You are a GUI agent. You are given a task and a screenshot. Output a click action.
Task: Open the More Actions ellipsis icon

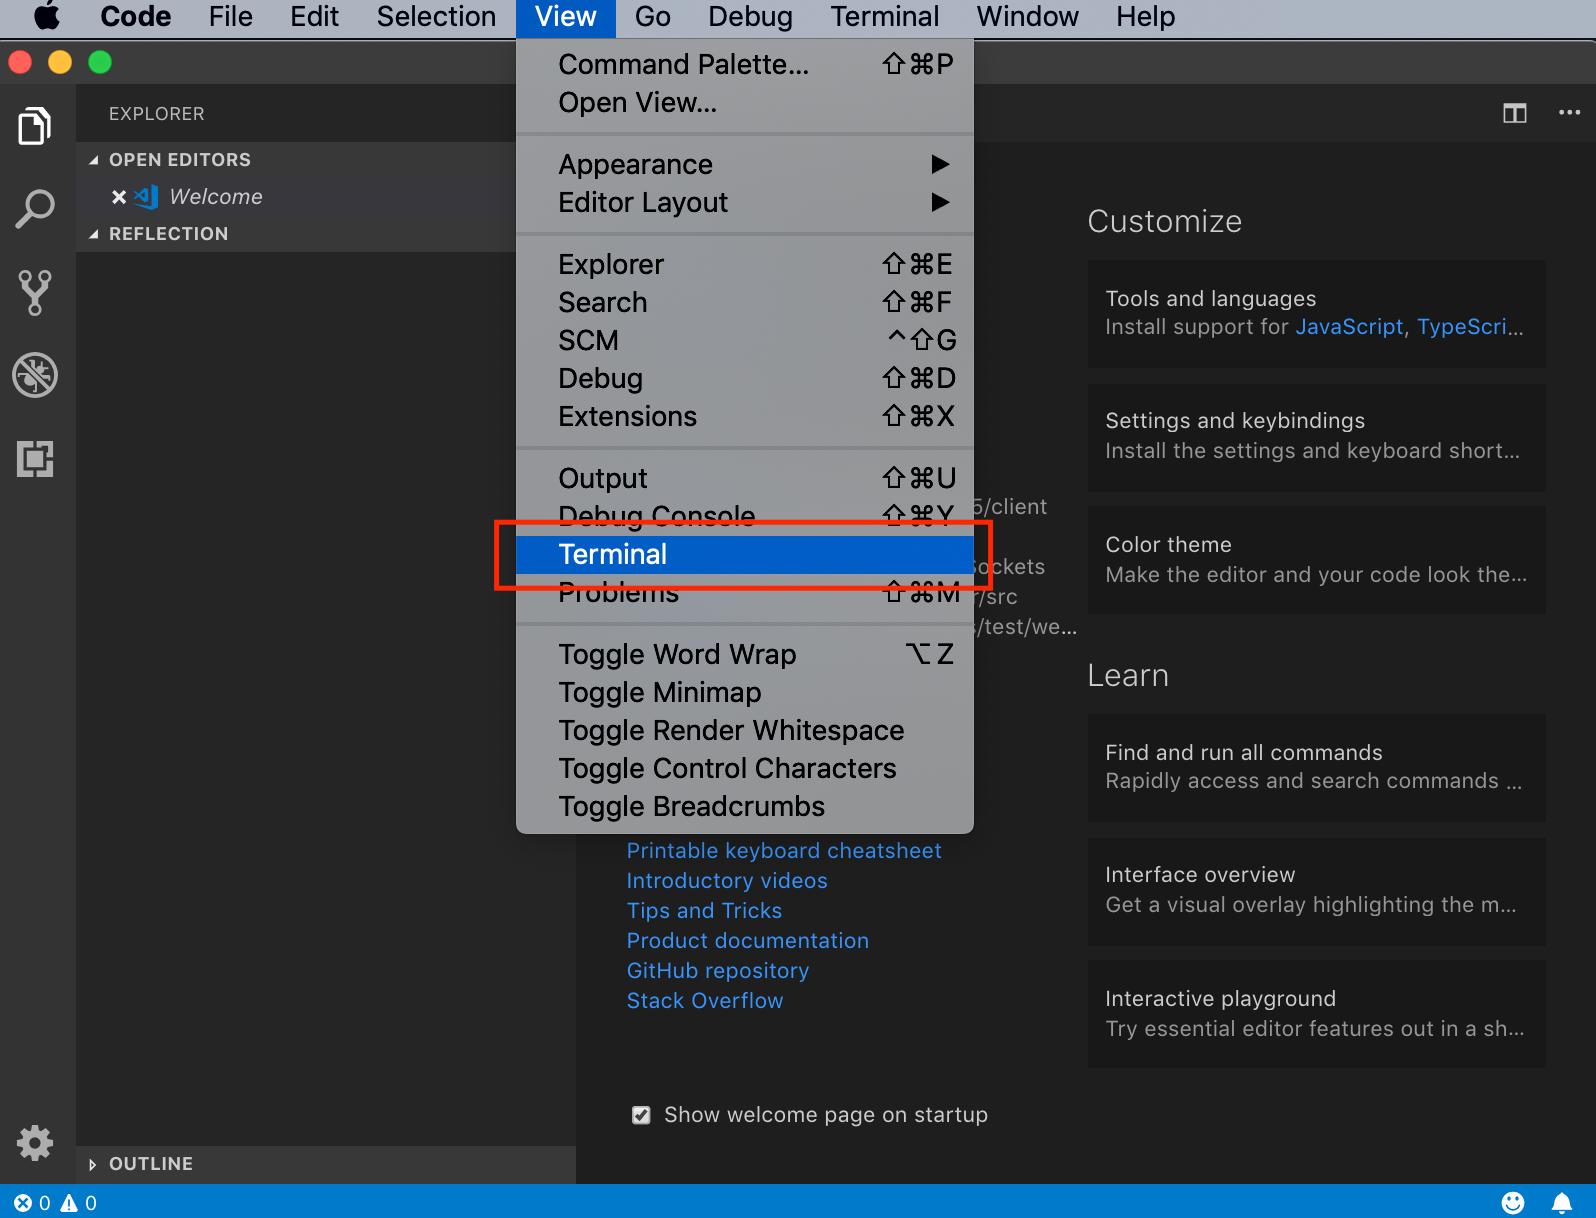tap(1569, 113)
